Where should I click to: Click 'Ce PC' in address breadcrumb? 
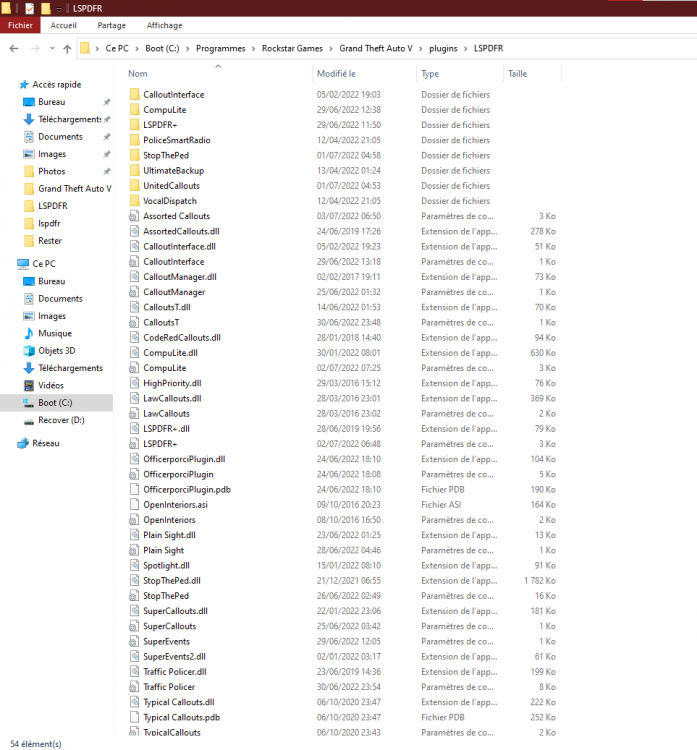(x=117, y=48)
